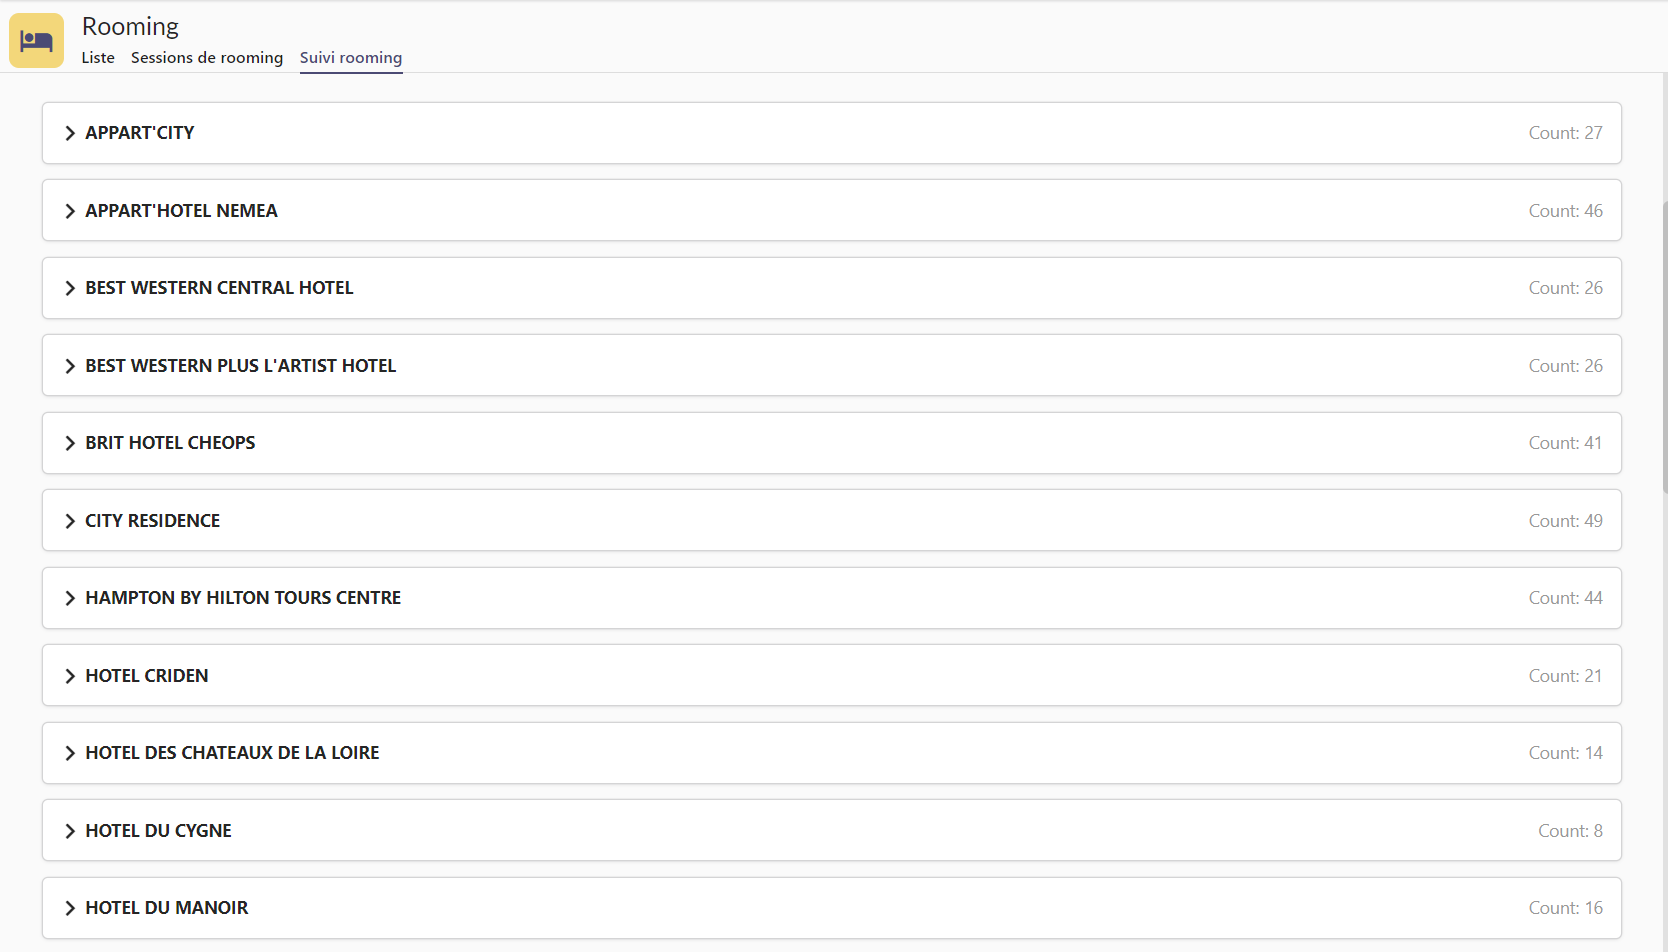Switch to Sessions de rooming tab
Image resolution: width=1668 pixels, height=952 pixels.
coord(207,58)
